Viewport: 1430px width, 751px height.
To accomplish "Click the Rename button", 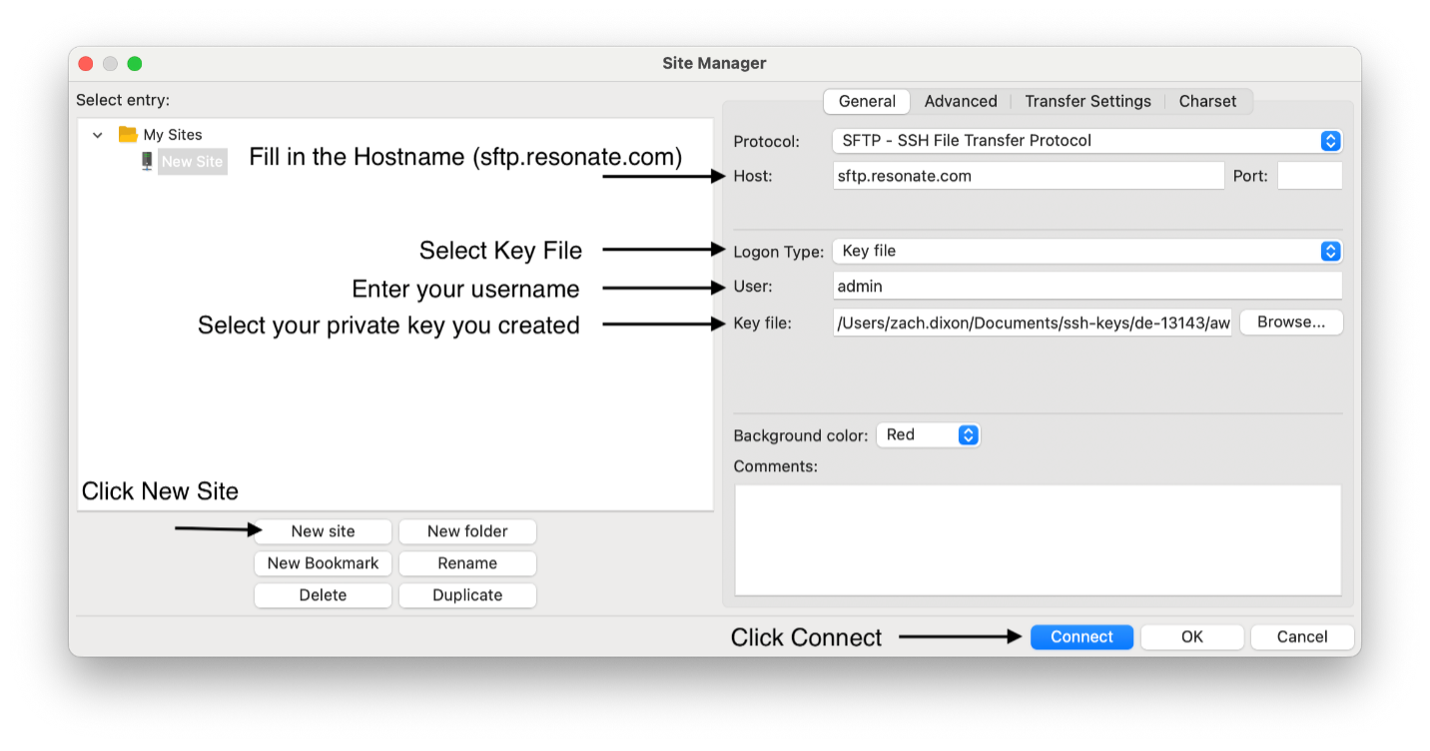I will [467, 563].
